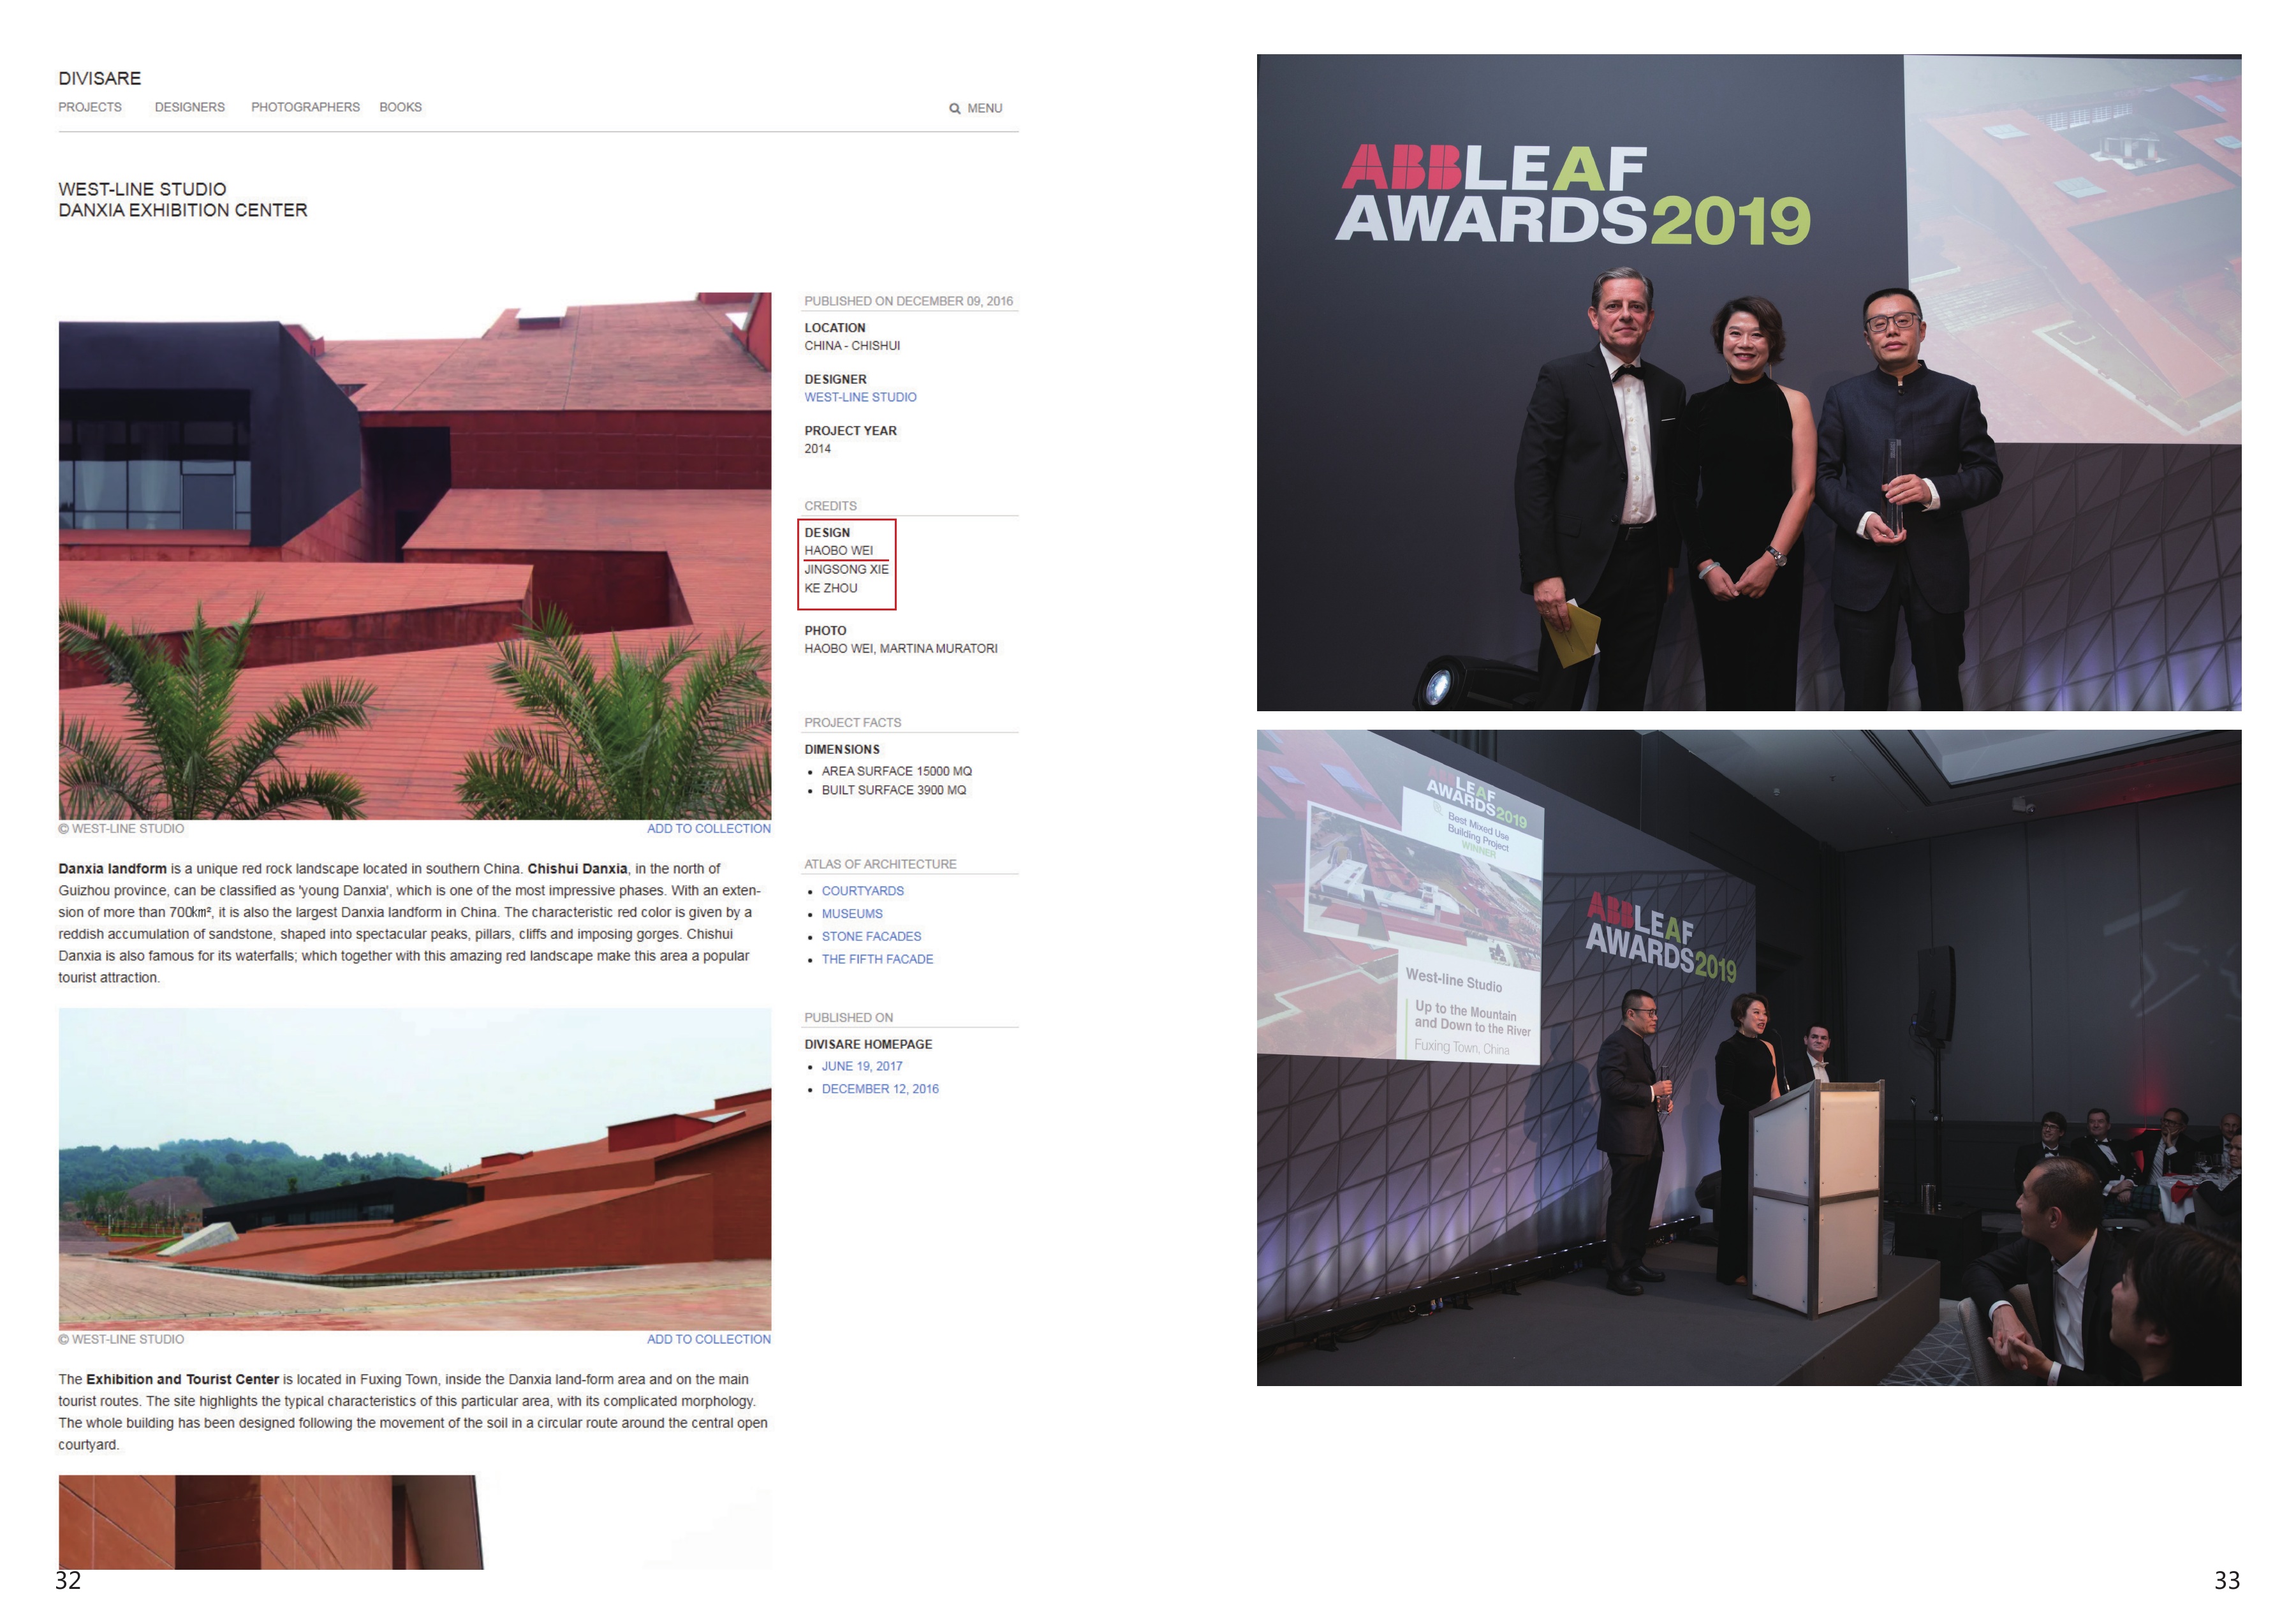Select the PUBLISHED ON DECEMBER 09, 2016 line

[908, 301]
